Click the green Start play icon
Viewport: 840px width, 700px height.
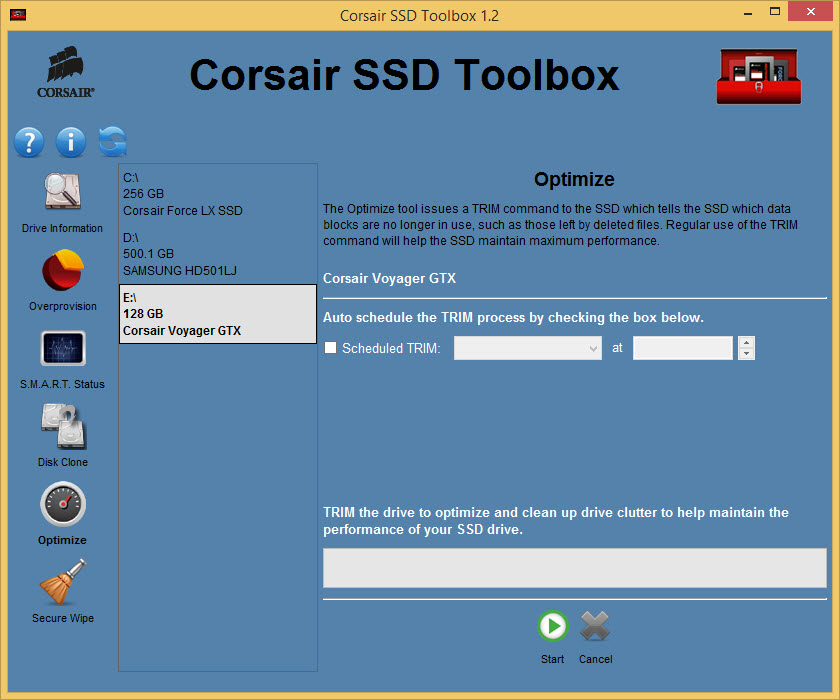pyautogui.click(x=552, y=626)
